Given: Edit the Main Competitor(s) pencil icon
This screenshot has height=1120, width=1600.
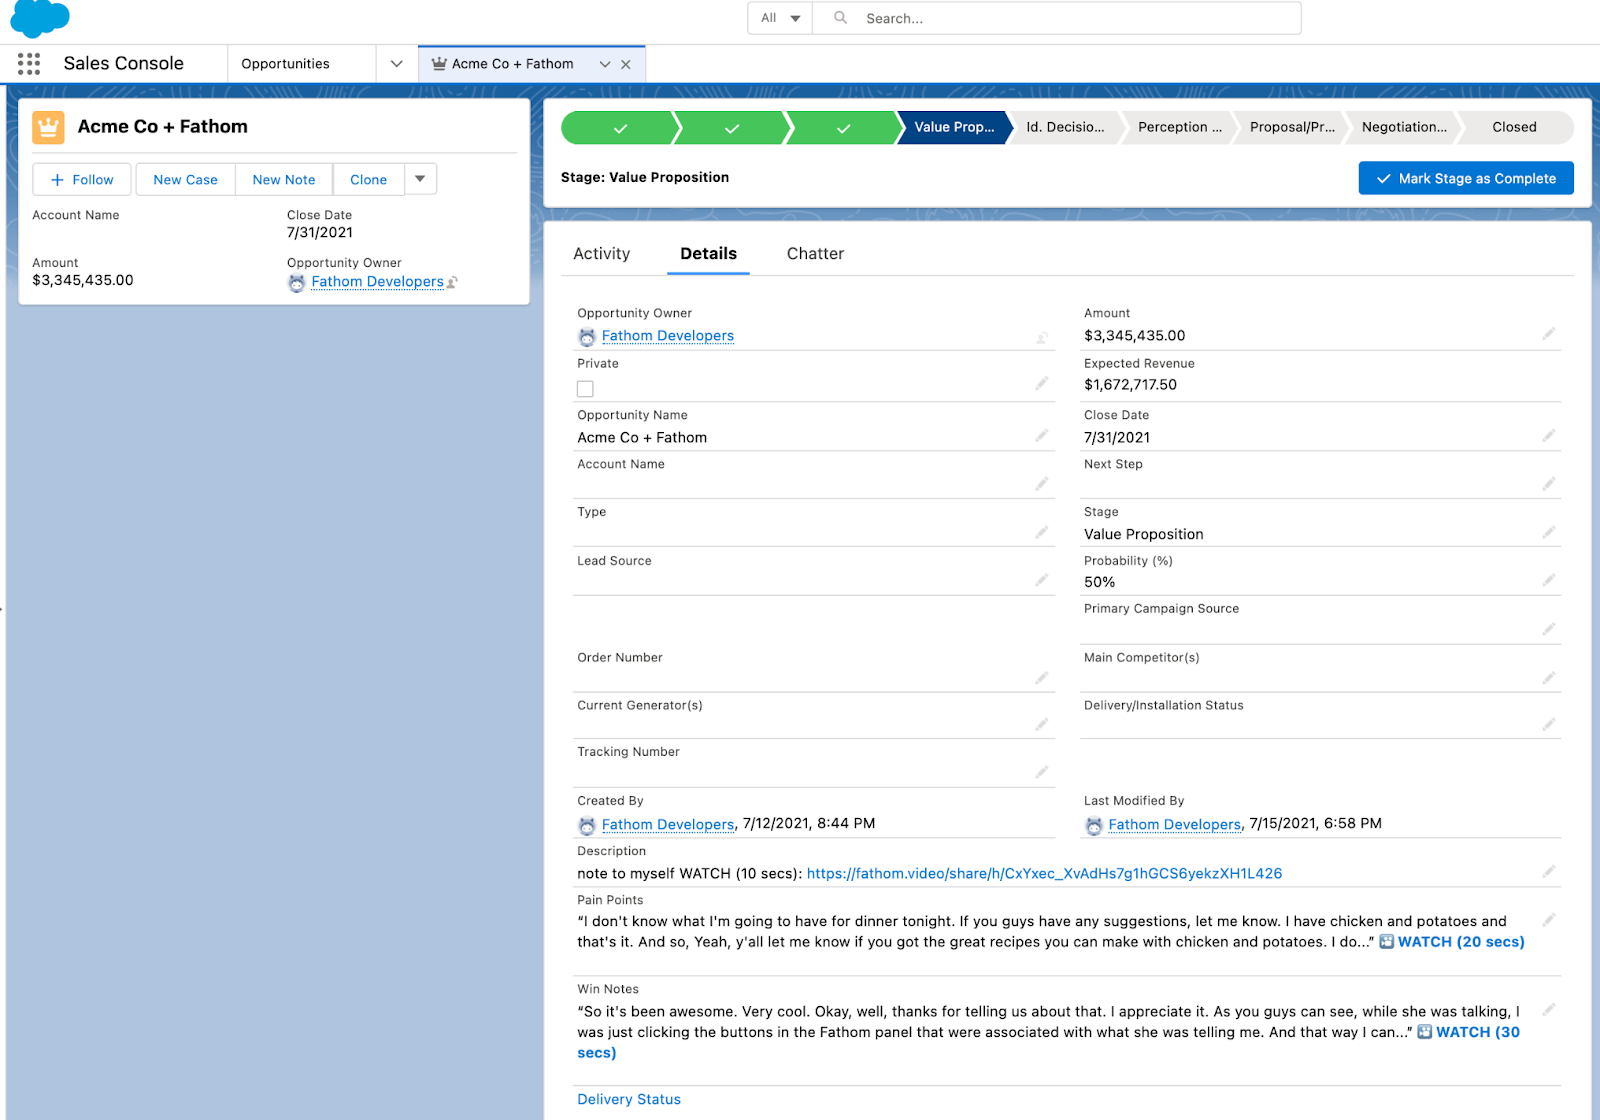Looking at the screenshot, I should (x=1548, y=679).
